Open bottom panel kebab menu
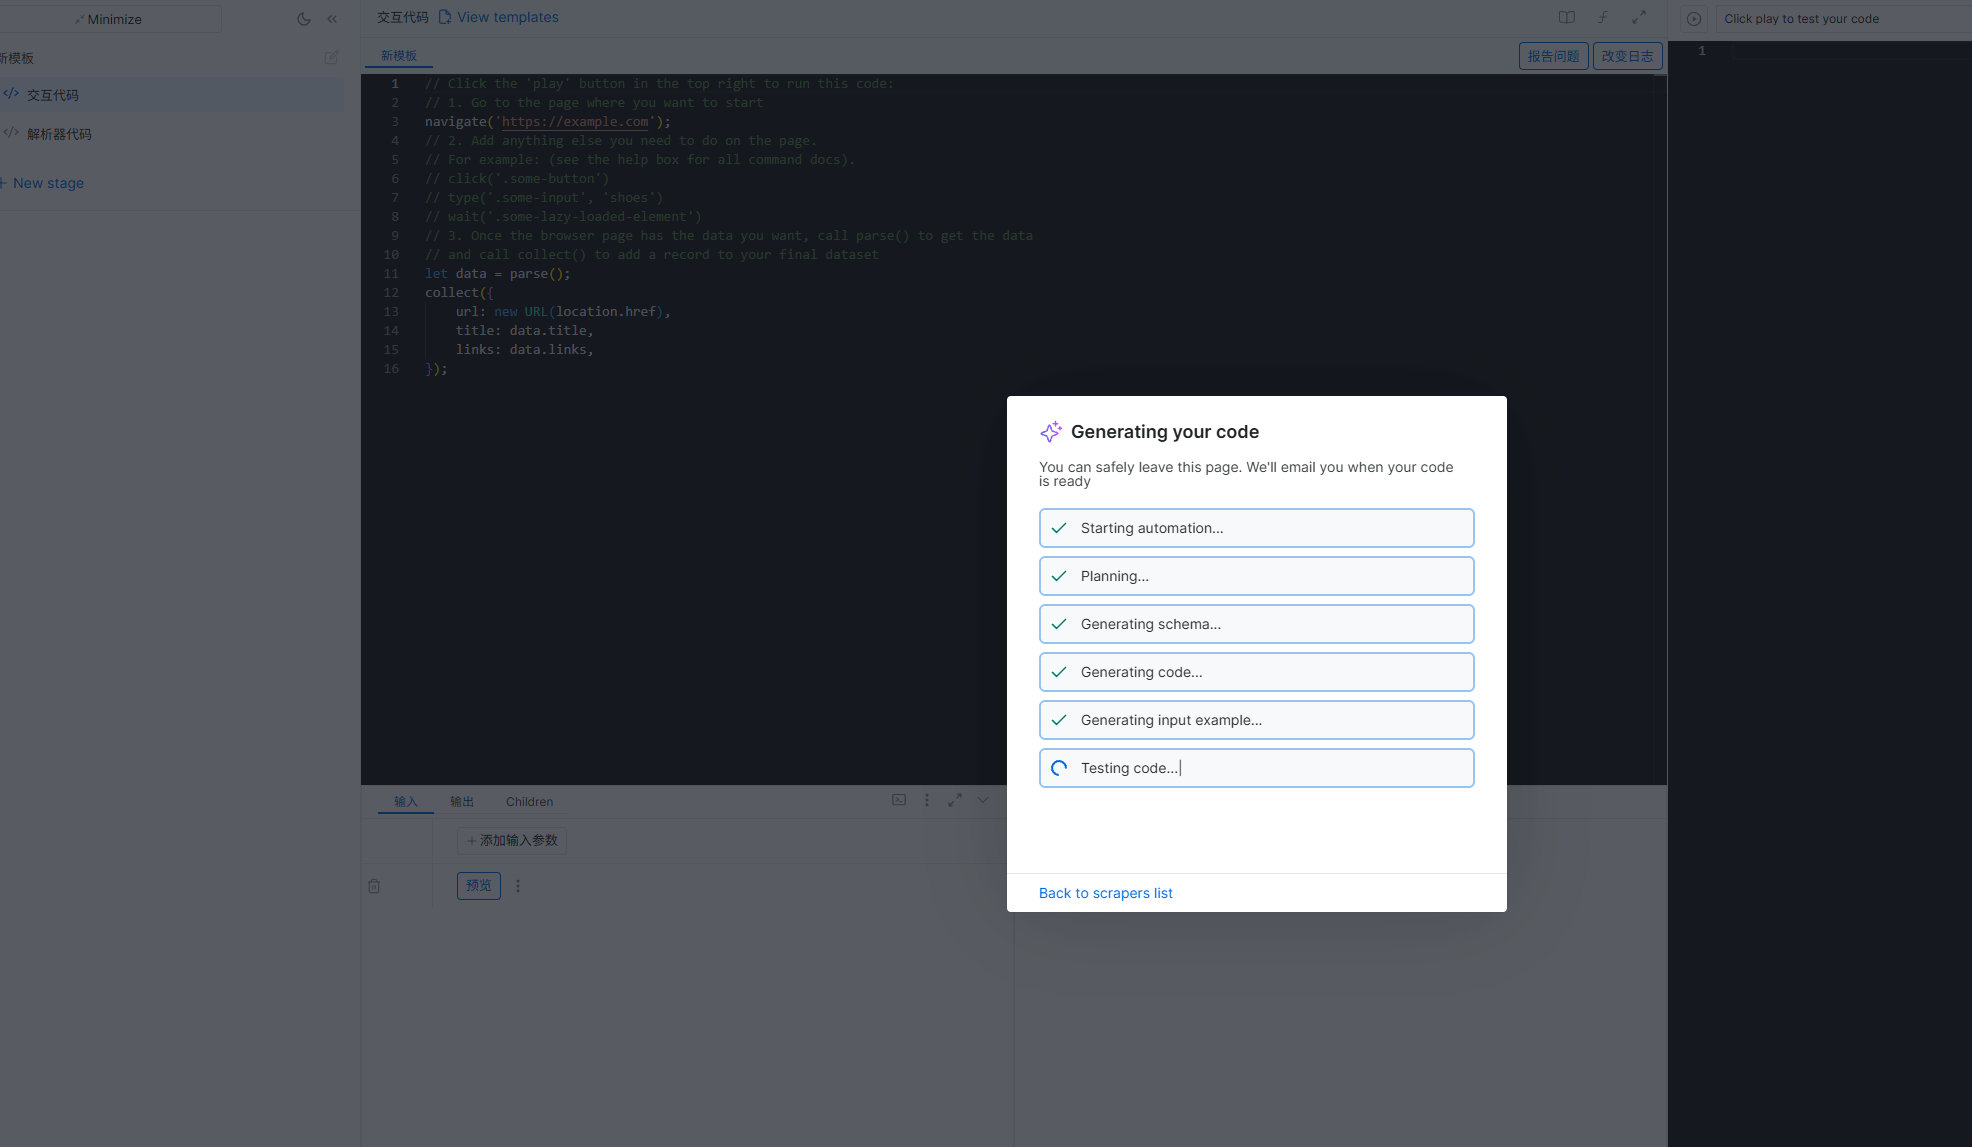Image resolution: width=1972 pixels, height=1147 pixels. pos(927,800)
